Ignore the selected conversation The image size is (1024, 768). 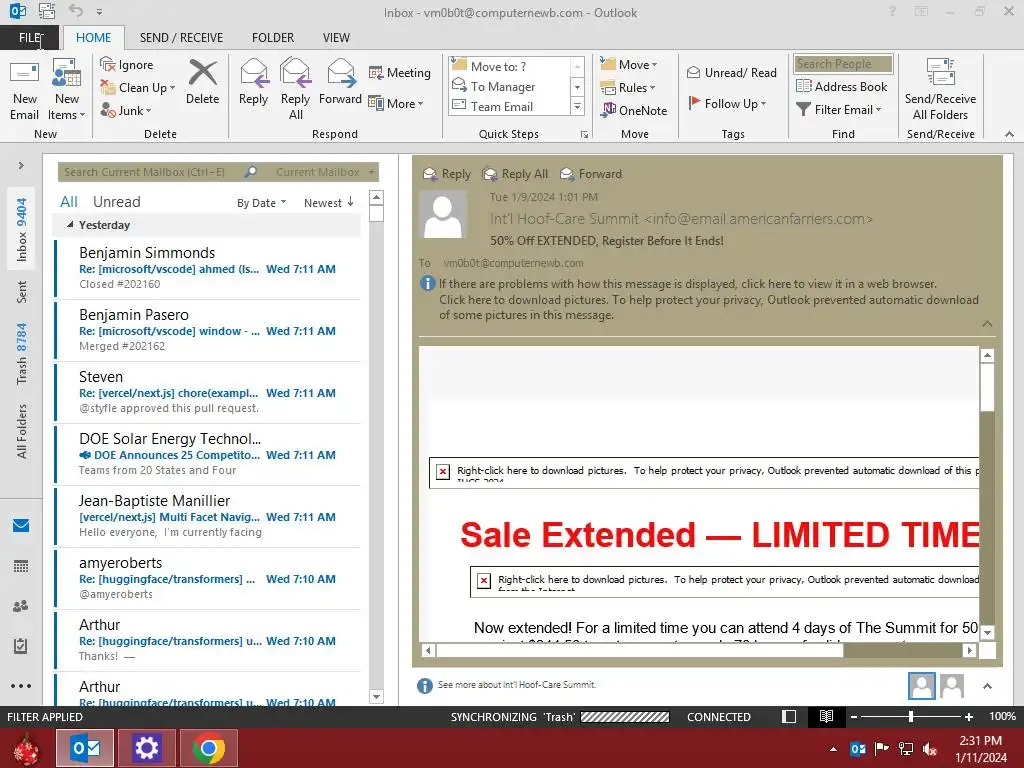pos(127,65)
